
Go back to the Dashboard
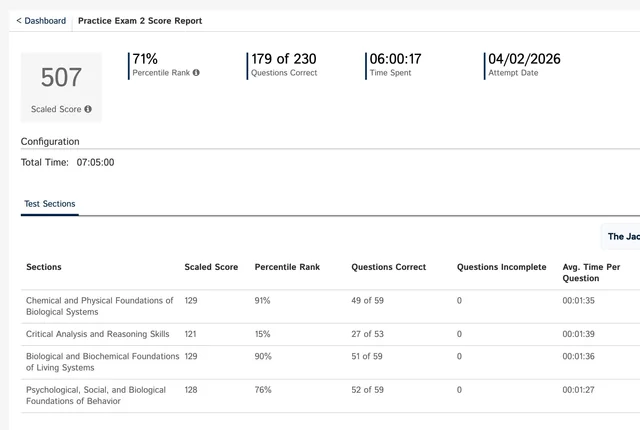pyautogui.click(x=41, y=20)
